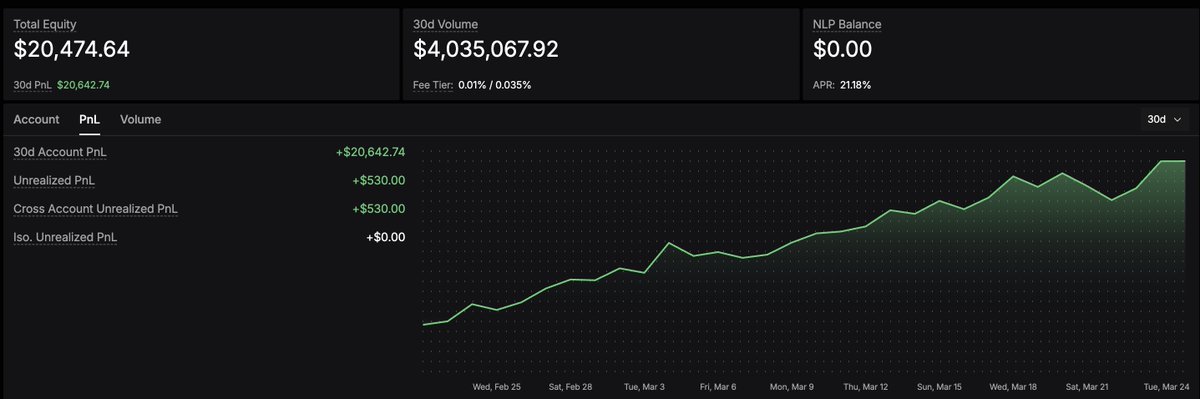Click the PnL chart's final plateau at Mar 24
Image resolution: width=1200 pixels, height=399 pixels.
tap(1172, 160)
